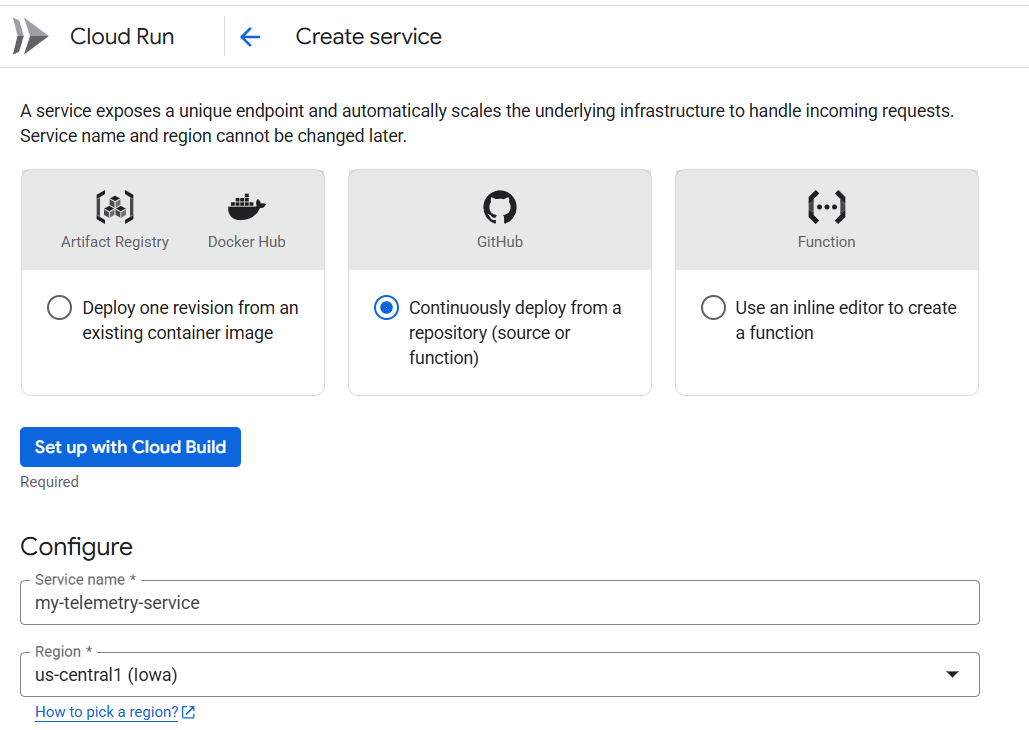The image size is (1029, 730).
Task: Click the Docker Hub whale icon
Action: tap(246, 207)
